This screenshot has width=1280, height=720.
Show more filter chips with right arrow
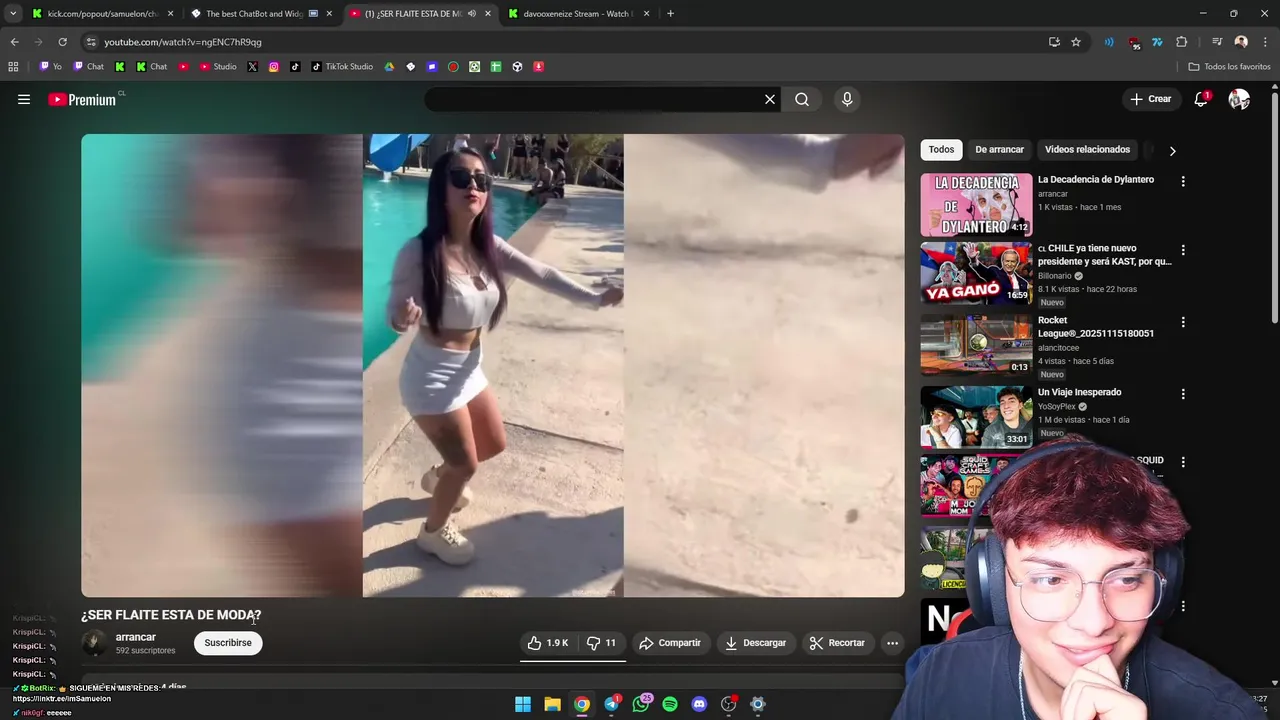point(1172,151)
